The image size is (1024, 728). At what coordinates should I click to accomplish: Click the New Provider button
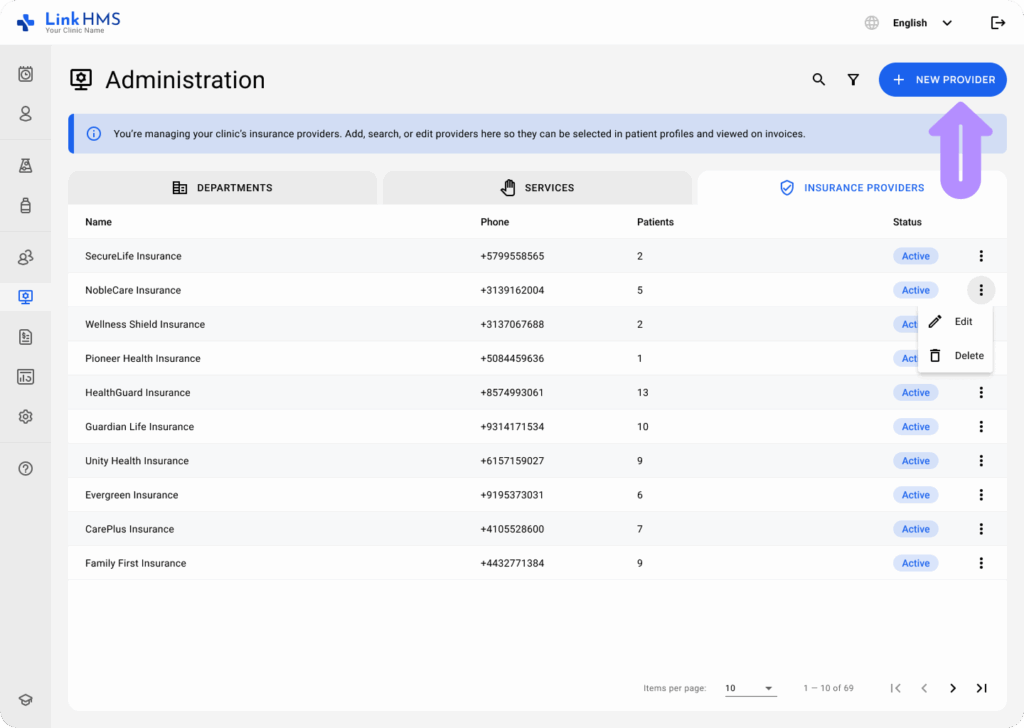pos(942,80)
